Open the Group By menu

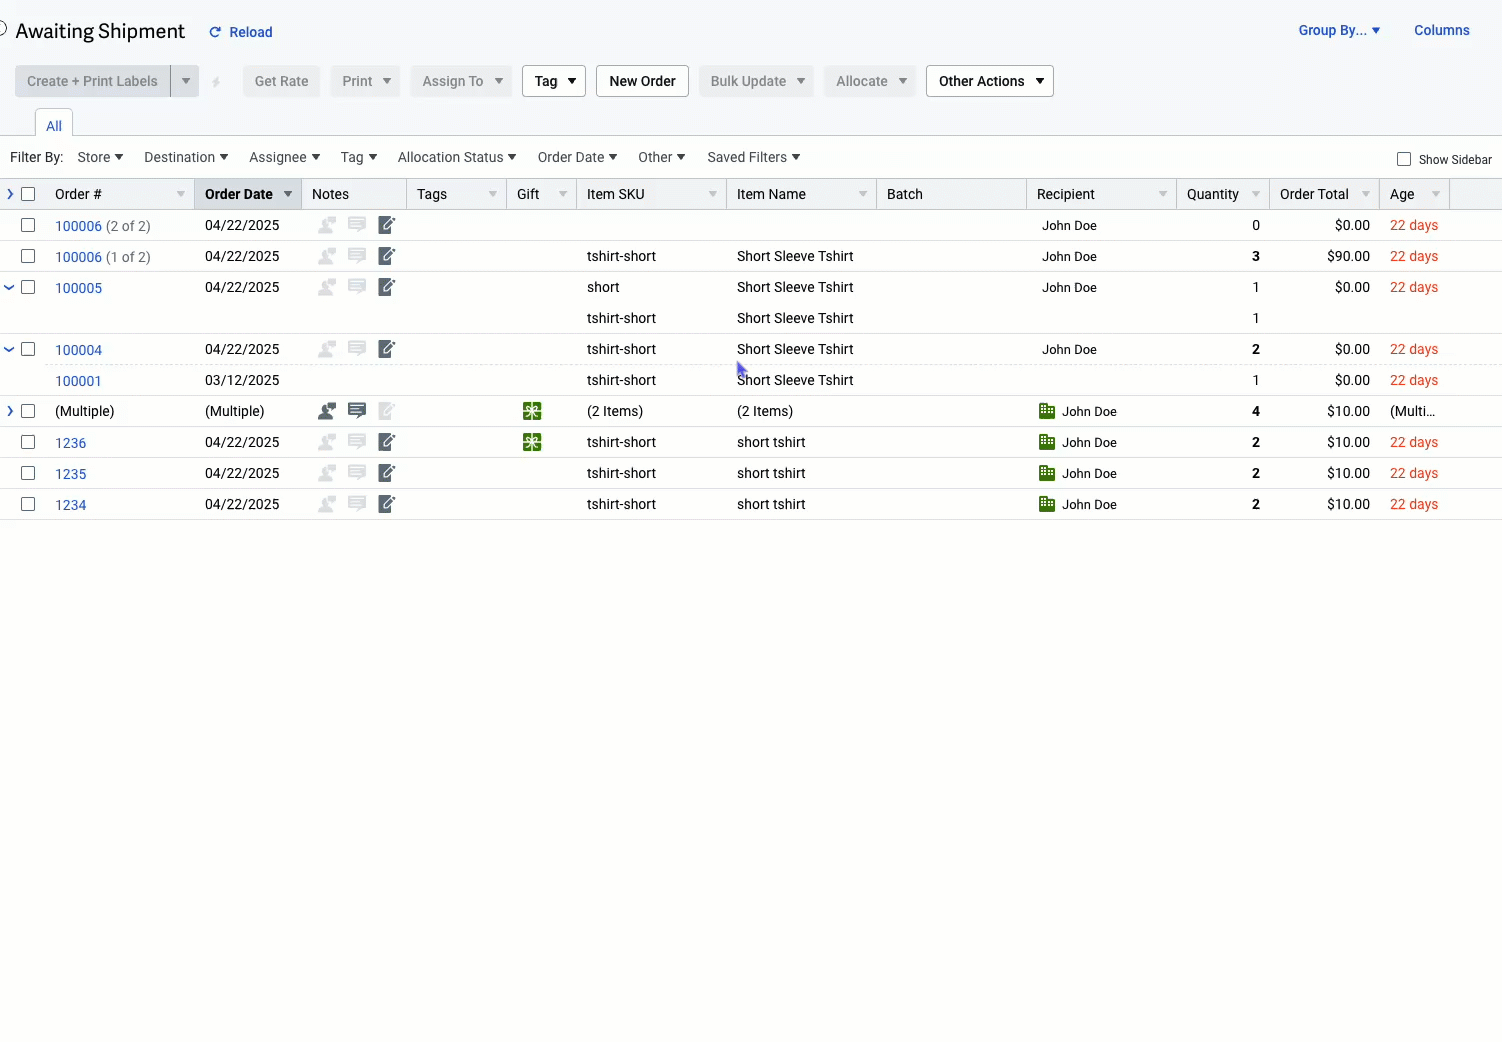point(1339,30)
